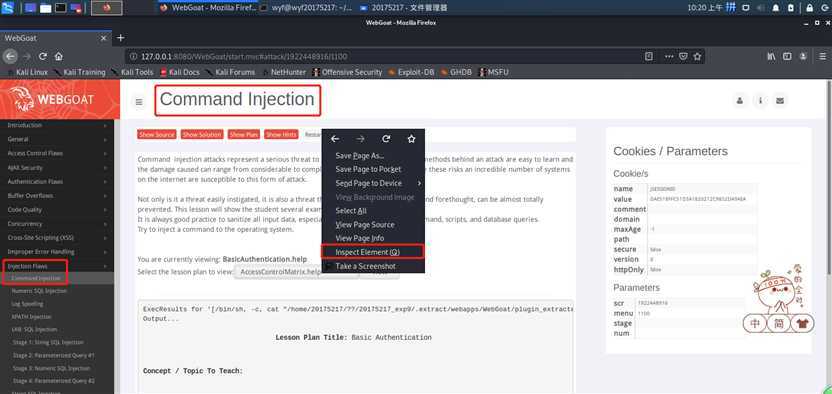Click the URL address bar
832x394 pixels.
[382, 56]
